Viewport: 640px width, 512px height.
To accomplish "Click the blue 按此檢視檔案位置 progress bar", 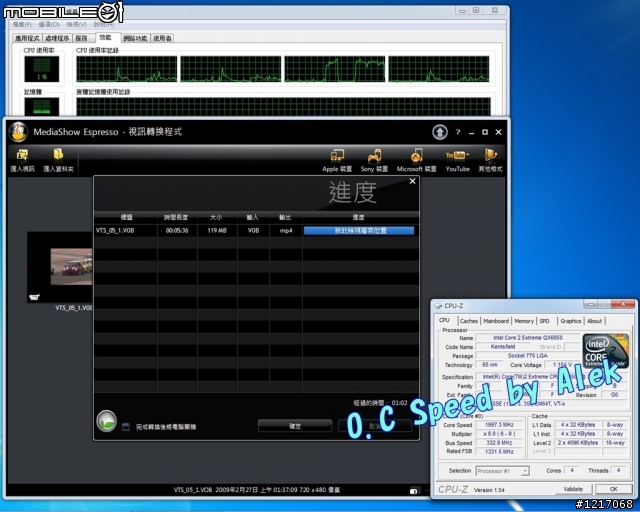I will click(359, 231).
